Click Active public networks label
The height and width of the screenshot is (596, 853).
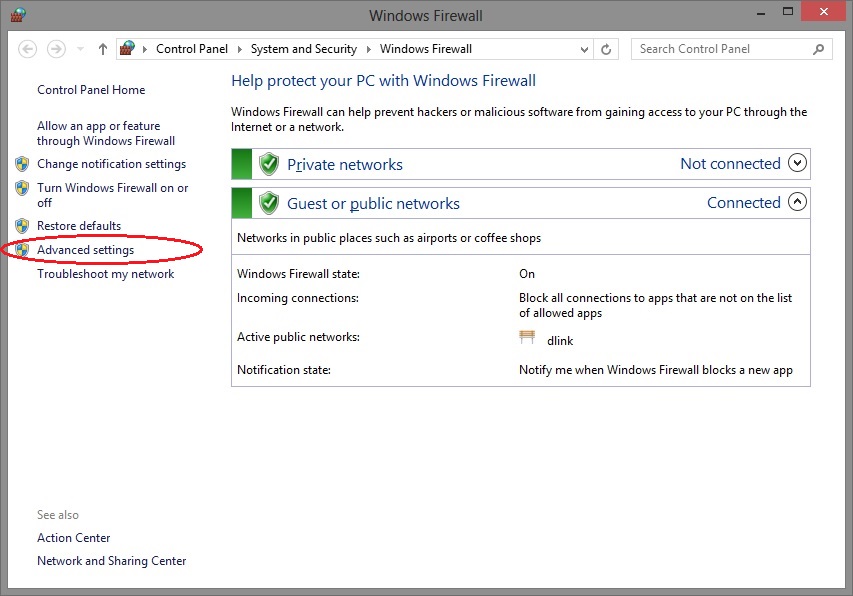pos(298,337)
